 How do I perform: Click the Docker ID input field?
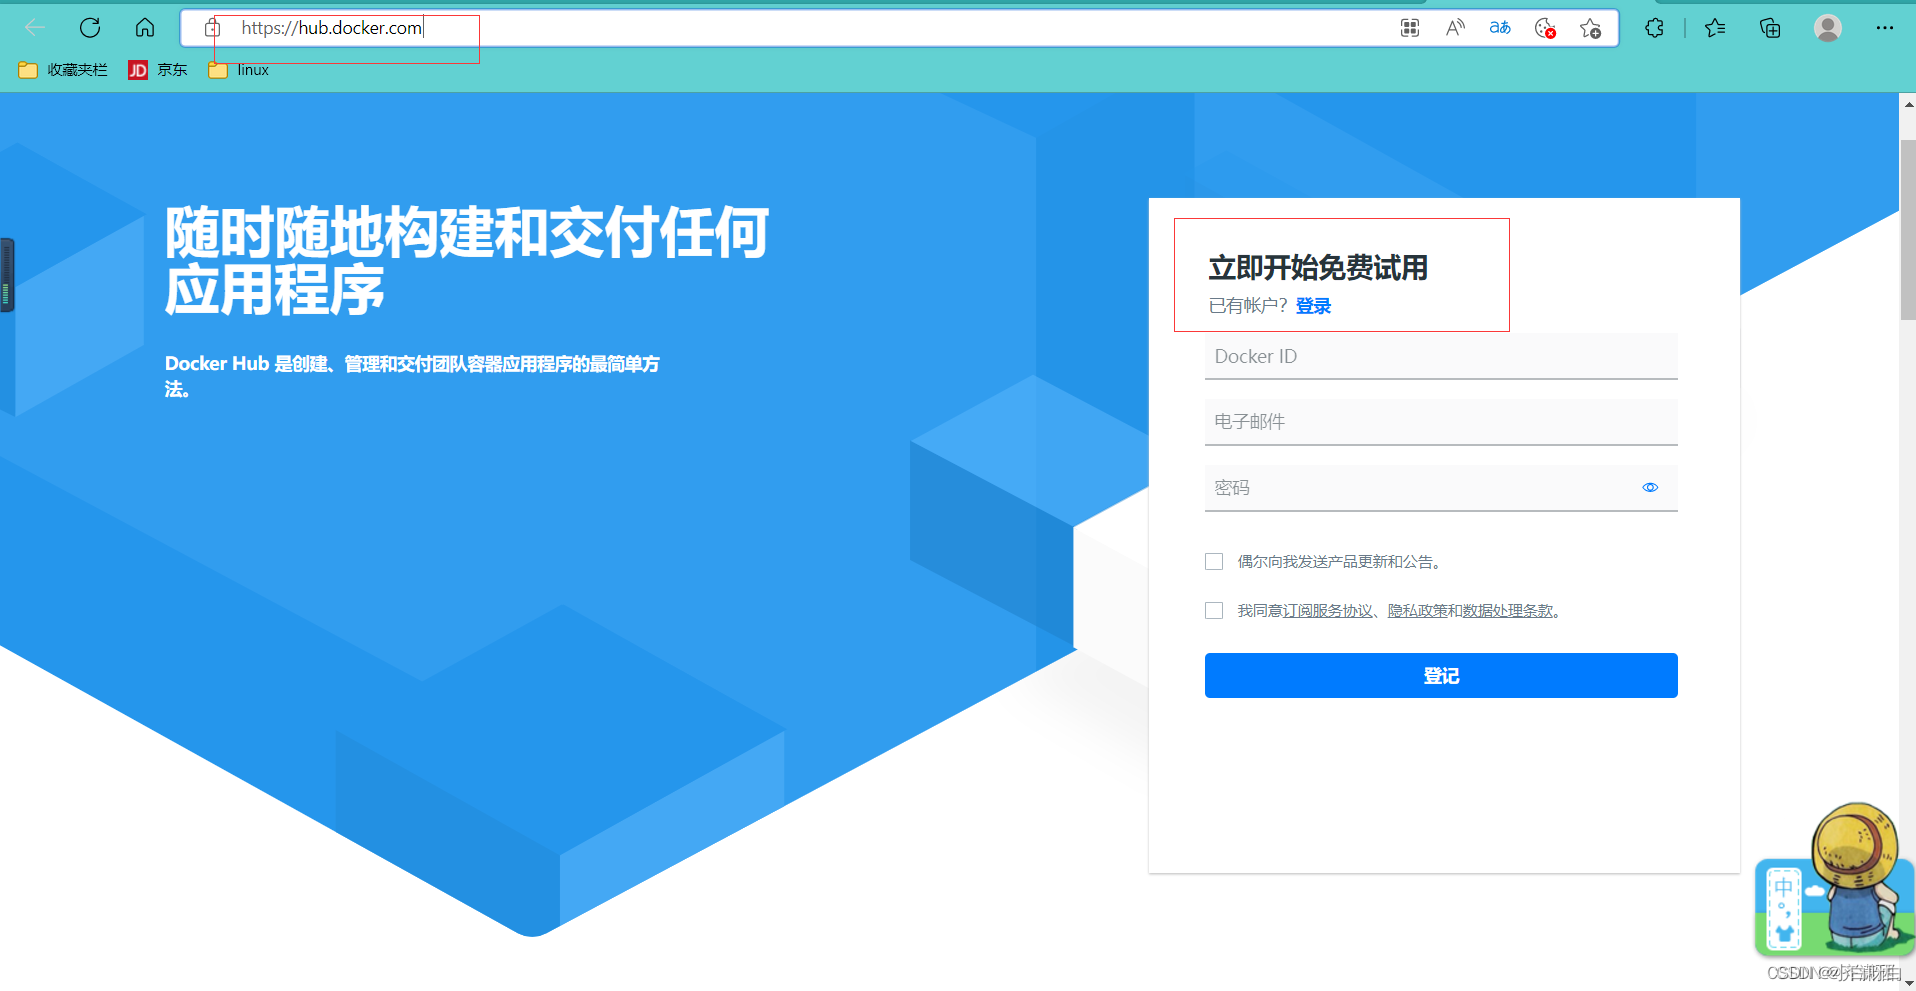coord(1441,356)
